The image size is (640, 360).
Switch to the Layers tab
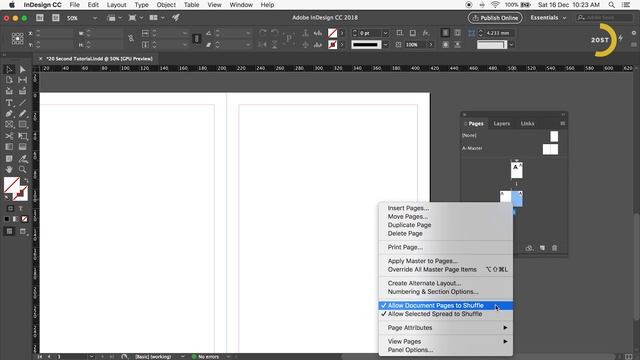coord(502,123)
